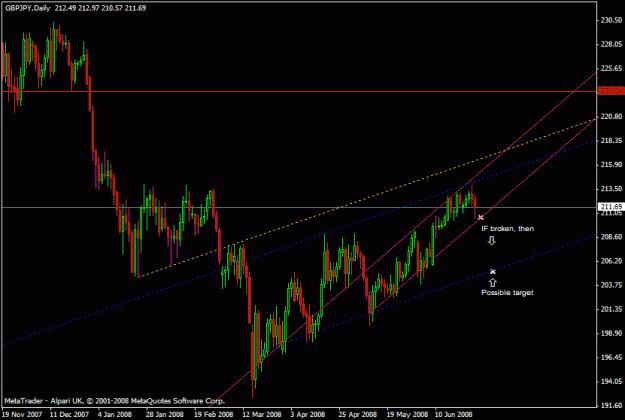
Task: Select the "IF broken, then" annotation text
Action: 507,229
